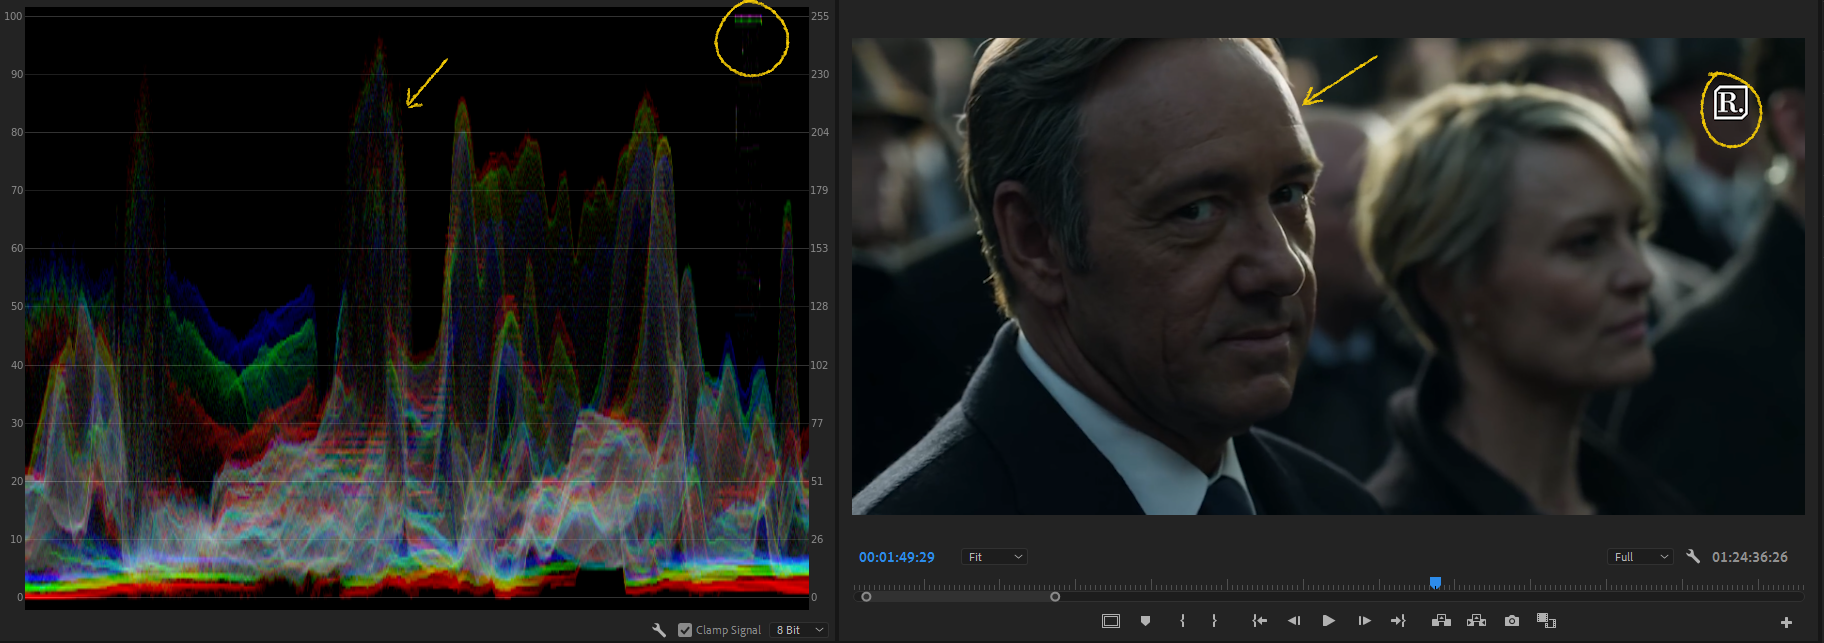Screen dimensions: 1824x643
Task: Click the Comparison View icon
Action: pos(1546,621)
